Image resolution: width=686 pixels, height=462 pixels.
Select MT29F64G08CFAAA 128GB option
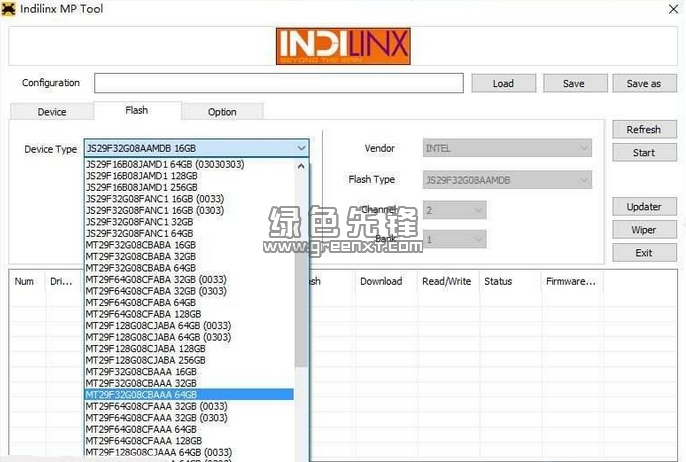[x=189, y=441]
